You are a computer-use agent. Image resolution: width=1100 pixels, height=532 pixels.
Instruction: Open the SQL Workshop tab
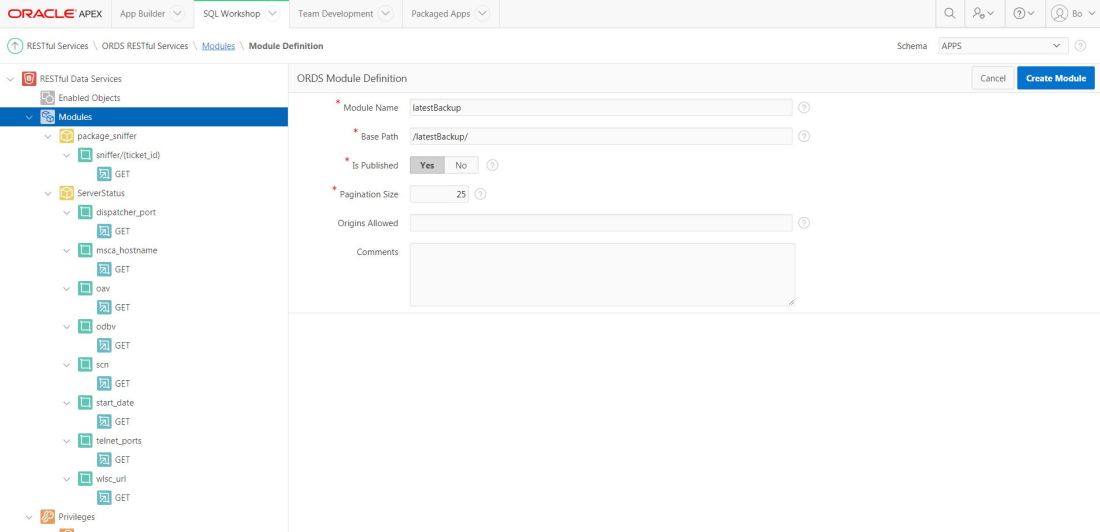[240, 14]
